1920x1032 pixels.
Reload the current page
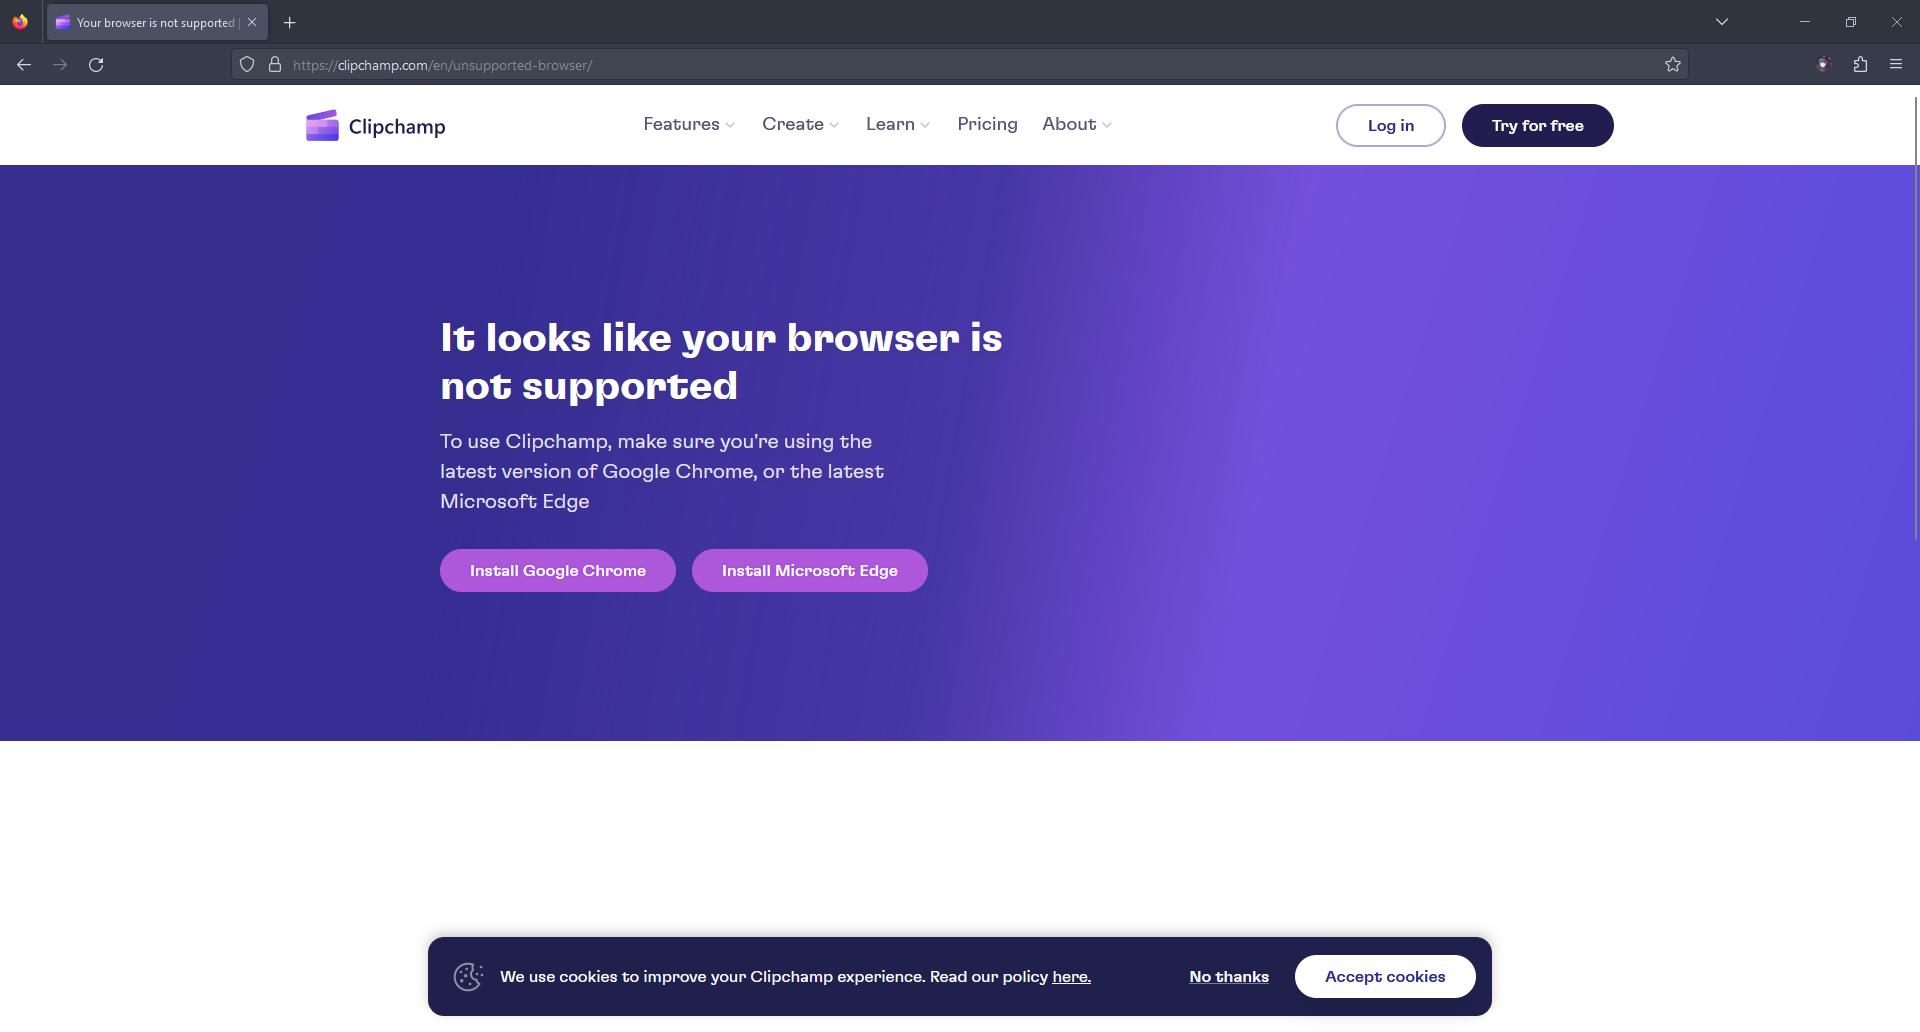(x=97, y=64)
